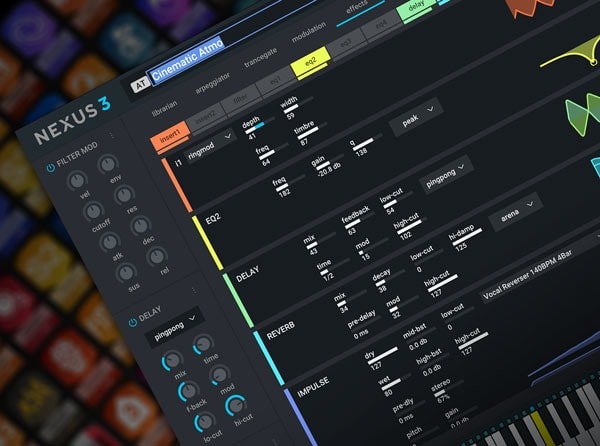The image size is (600, 446).
Task: Click the ringmod depth slider showing 41
Action: pos(260,125)
